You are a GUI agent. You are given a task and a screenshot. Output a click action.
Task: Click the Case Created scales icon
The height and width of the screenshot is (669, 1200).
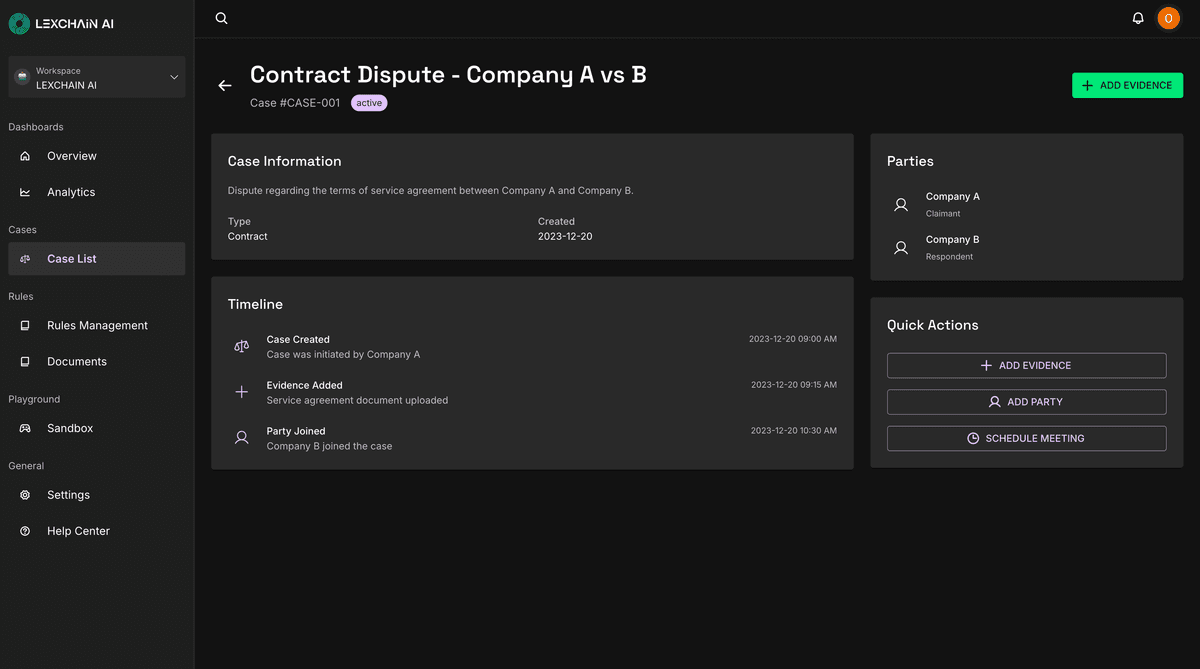pos(241,347)
